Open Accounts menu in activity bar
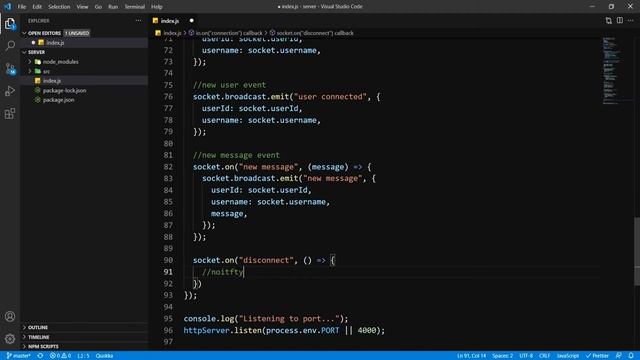 coord(10,317)
